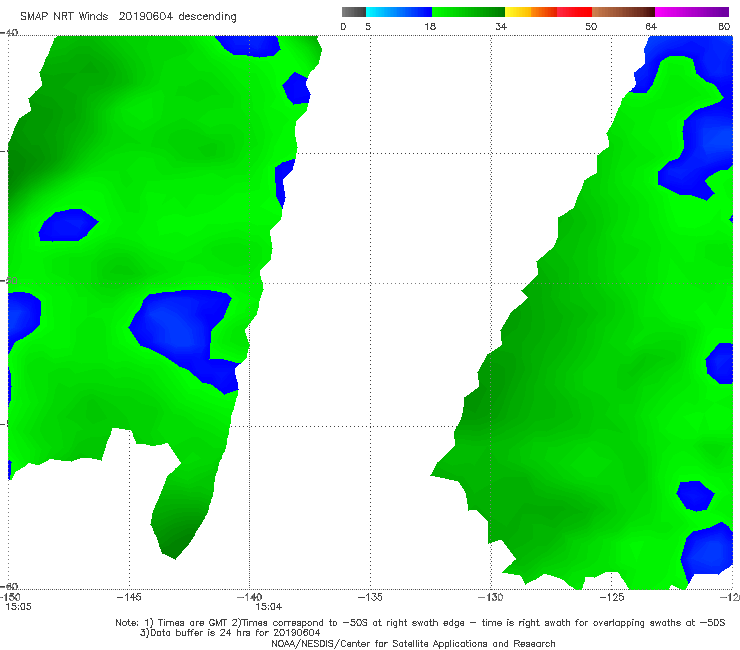The height and width of the screenshot is (650, 740).
Task: Click the color bar label "5"
Action: (368, 27)
